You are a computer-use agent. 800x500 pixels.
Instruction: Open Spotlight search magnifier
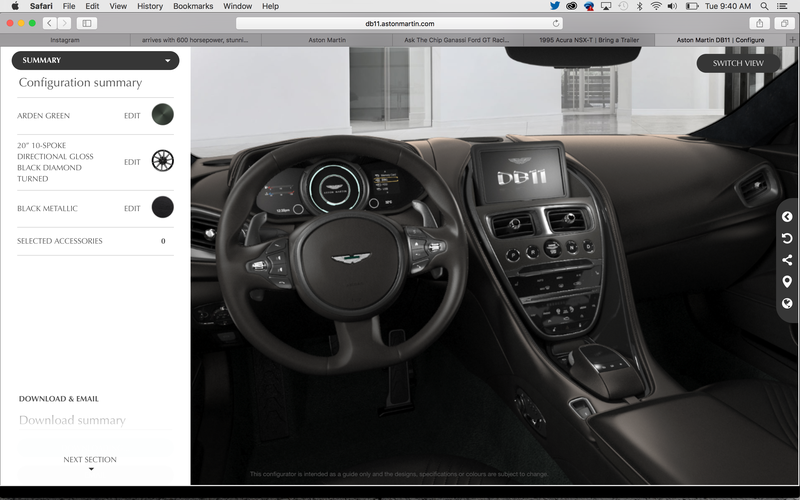click(764, 6)
